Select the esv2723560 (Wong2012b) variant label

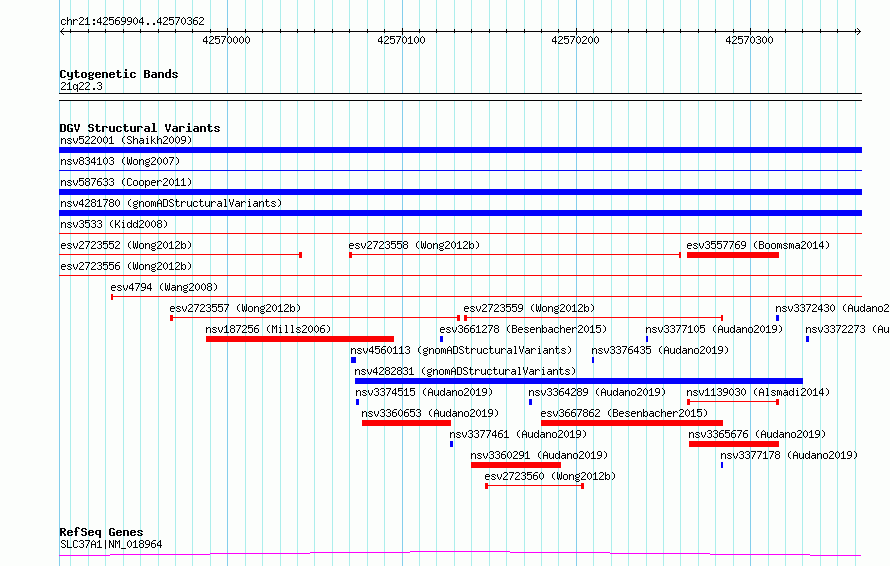(x=550, y=476)
